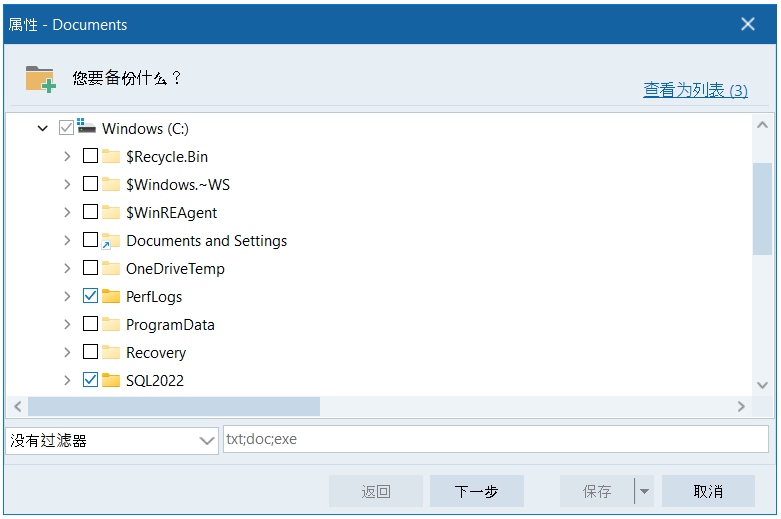
Task: Select the ProgramData tree item
Action: [170, 324]
